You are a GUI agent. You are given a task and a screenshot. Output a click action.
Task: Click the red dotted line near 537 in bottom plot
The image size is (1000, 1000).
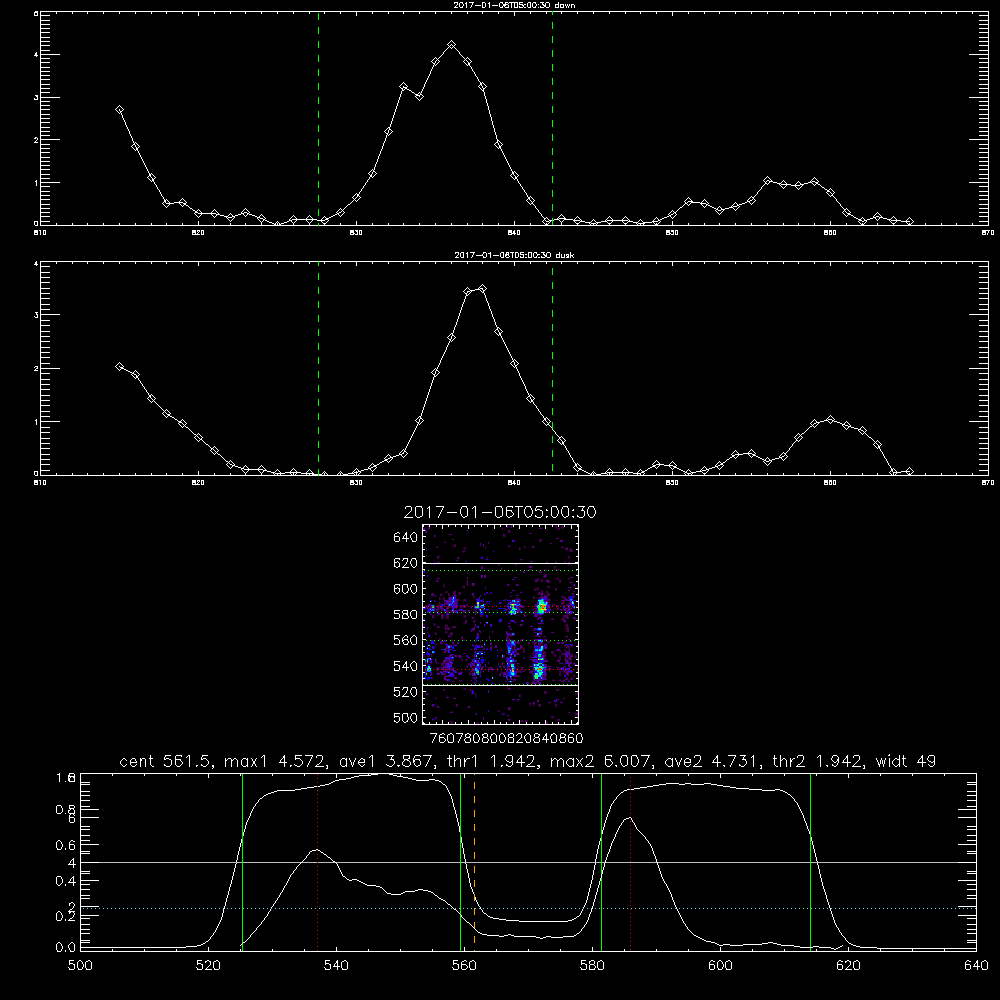[x=318, y=862]
